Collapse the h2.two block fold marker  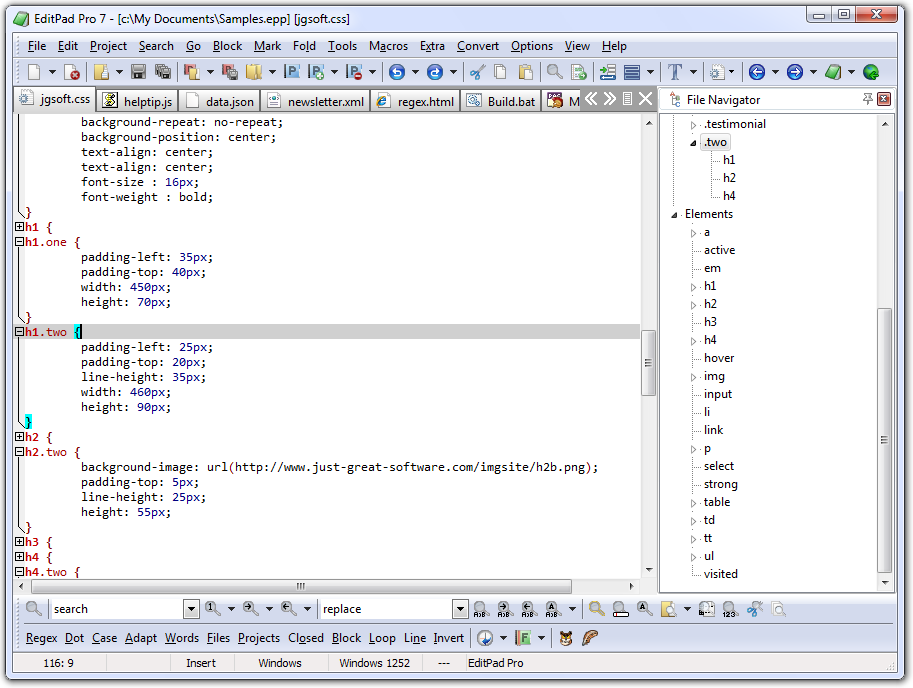(x=19, y=452)
